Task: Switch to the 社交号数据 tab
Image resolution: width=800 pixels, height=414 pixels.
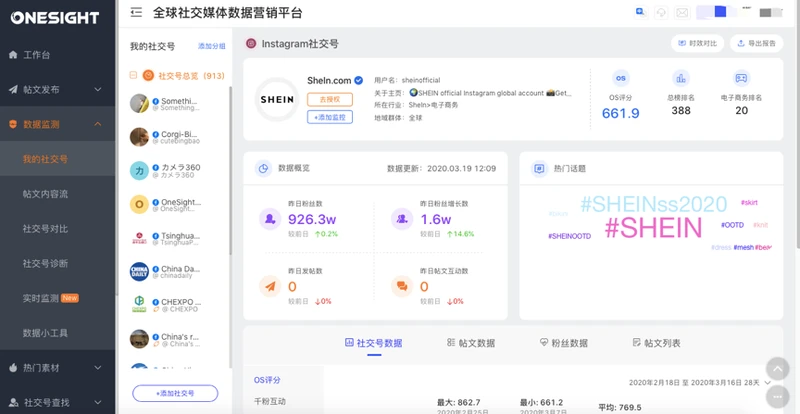Action: 374,343
